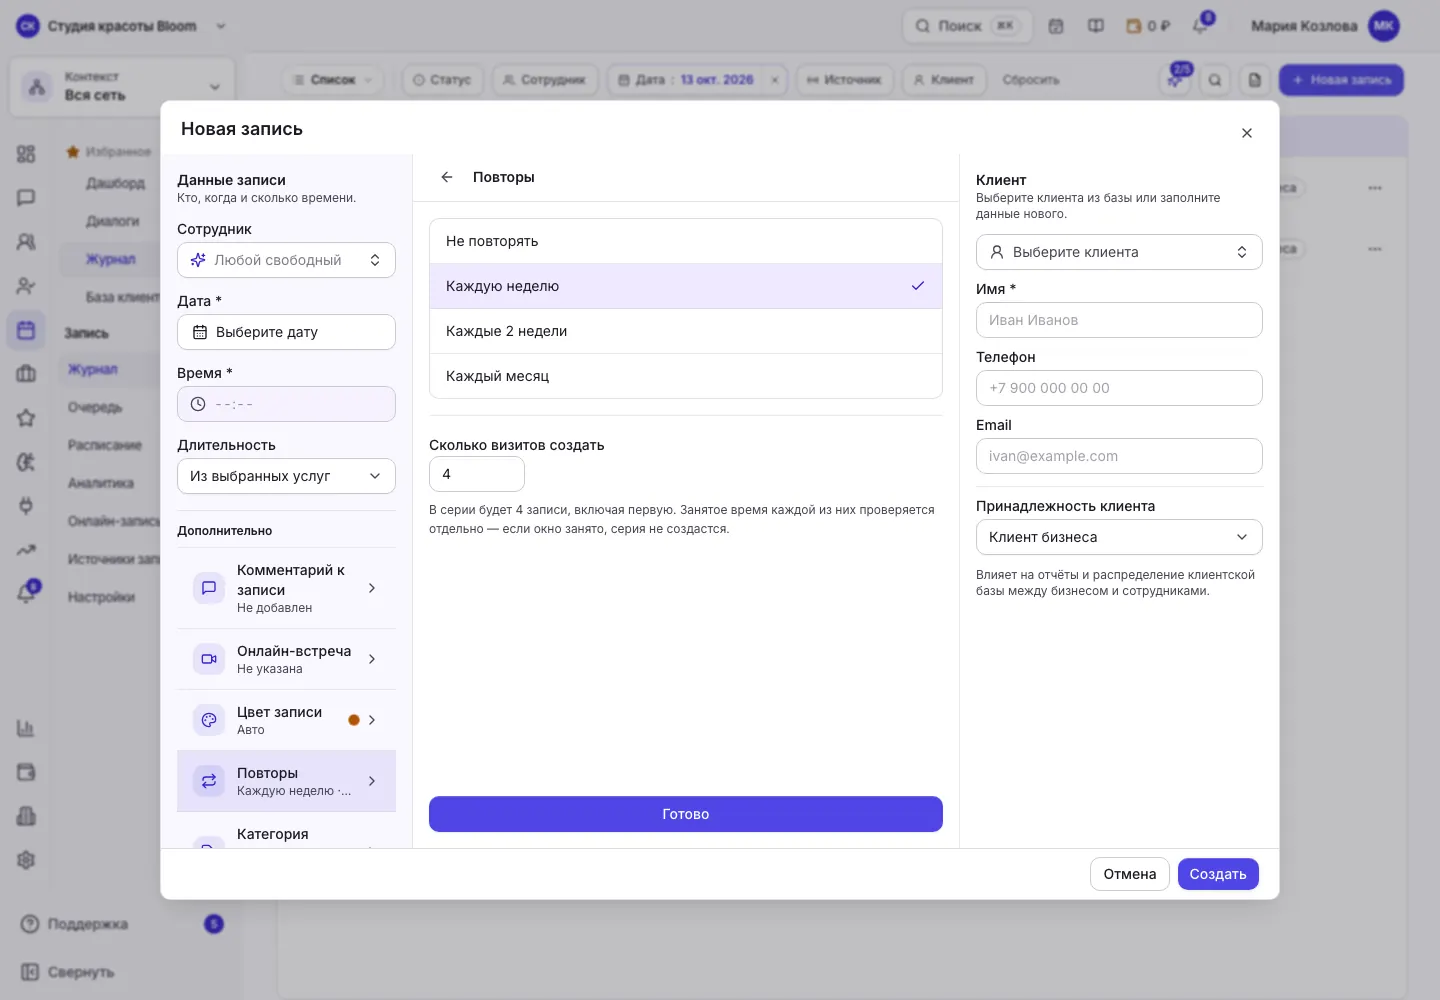Click the Имя input field

[x=1119, y=320]
